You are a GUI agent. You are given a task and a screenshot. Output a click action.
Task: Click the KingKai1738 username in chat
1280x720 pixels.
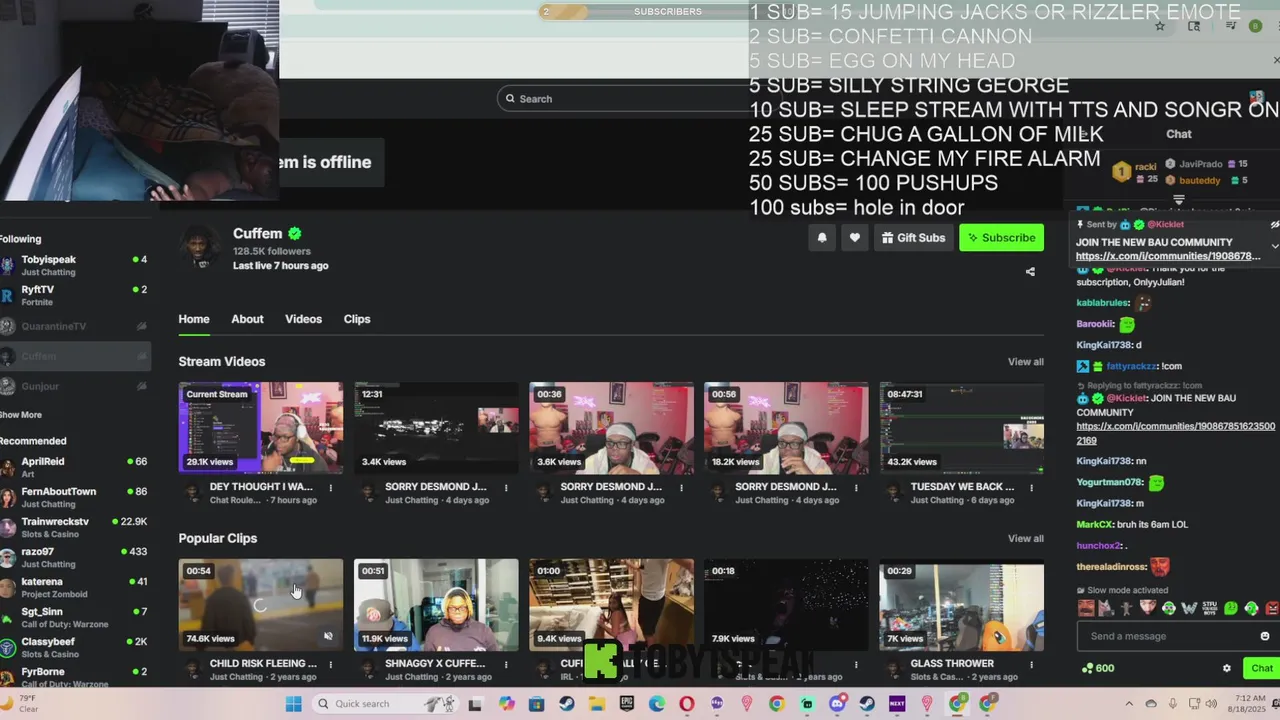click(1104, 345)
